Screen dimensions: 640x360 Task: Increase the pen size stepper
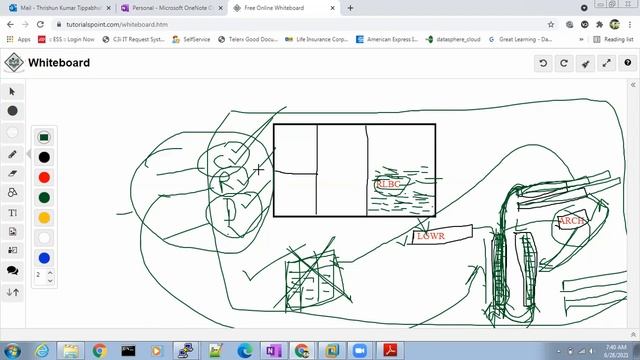click(50, 272)
